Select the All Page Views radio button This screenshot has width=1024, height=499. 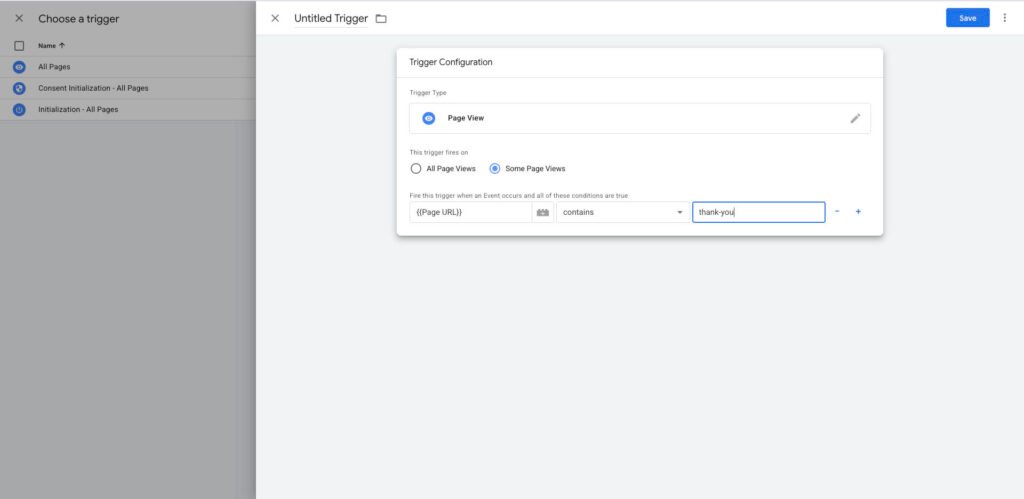[416, 169]
